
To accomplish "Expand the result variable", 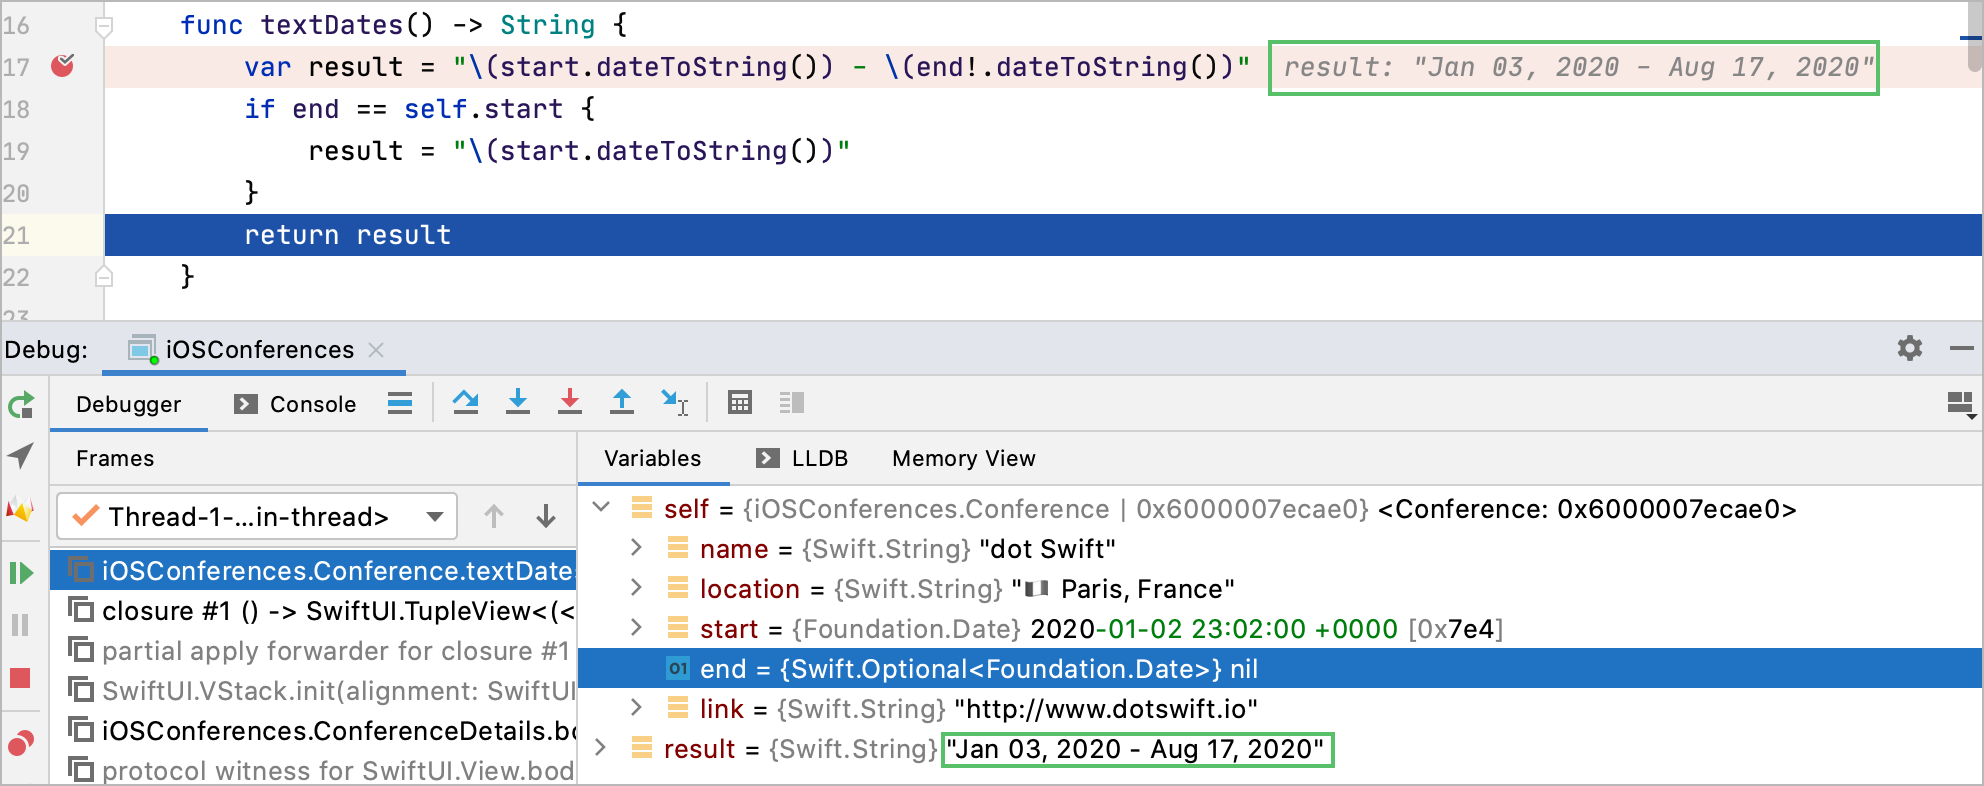I will 600,747.
